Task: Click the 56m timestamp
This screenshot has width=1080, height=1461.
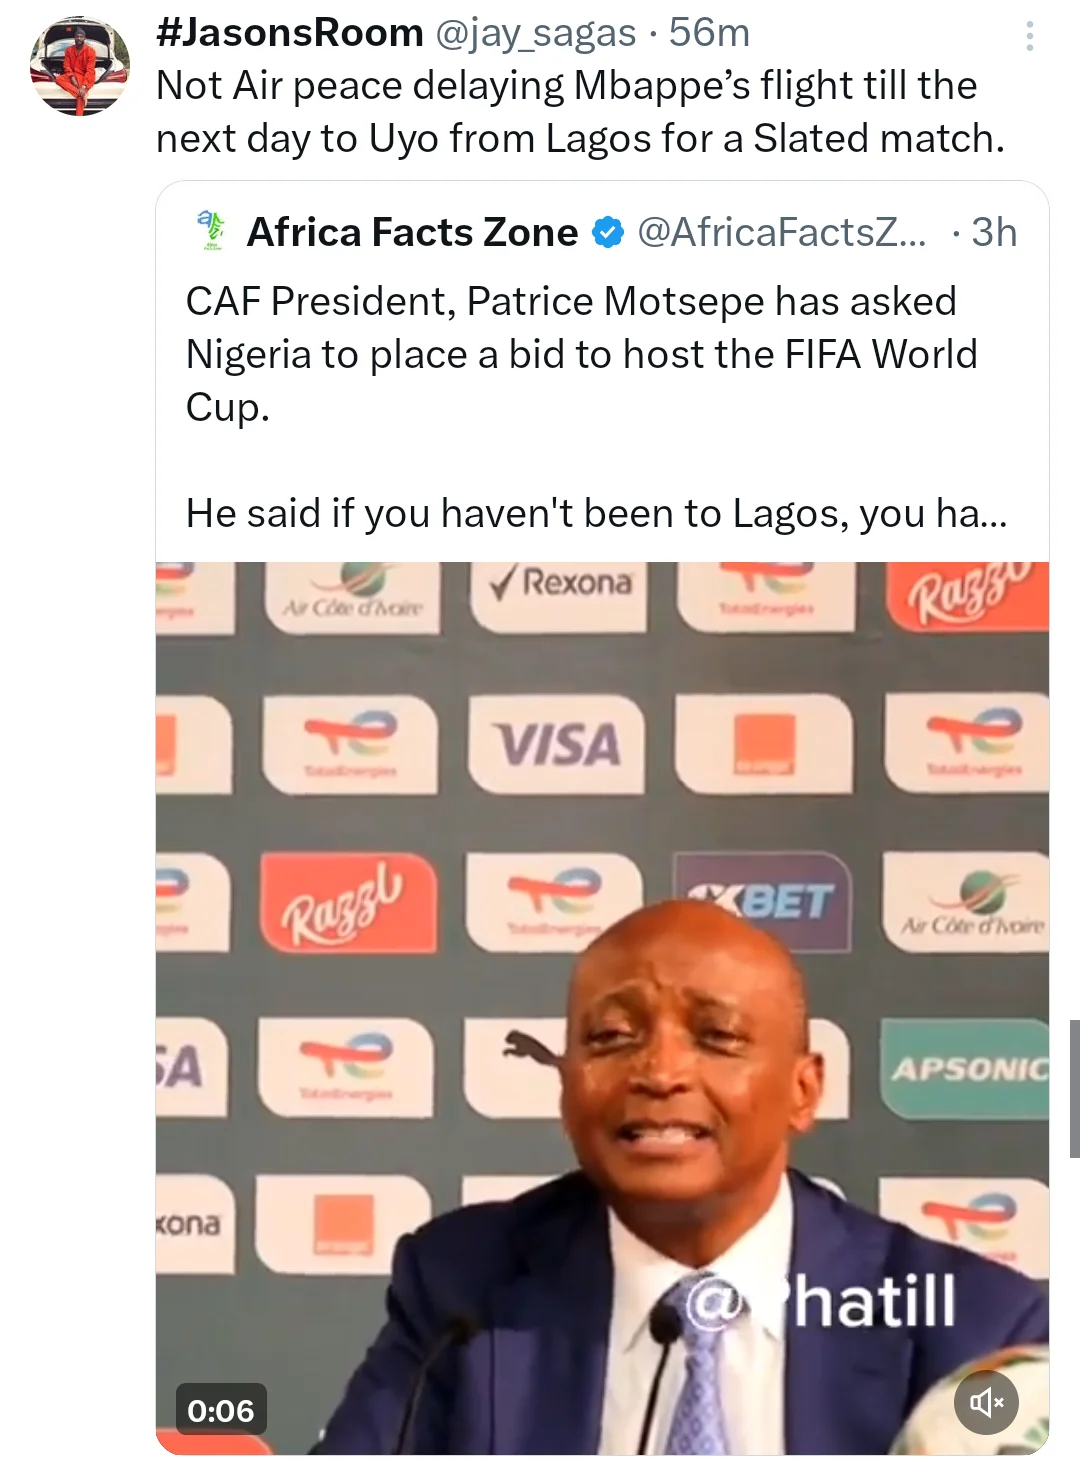Action: click(709, 33)
